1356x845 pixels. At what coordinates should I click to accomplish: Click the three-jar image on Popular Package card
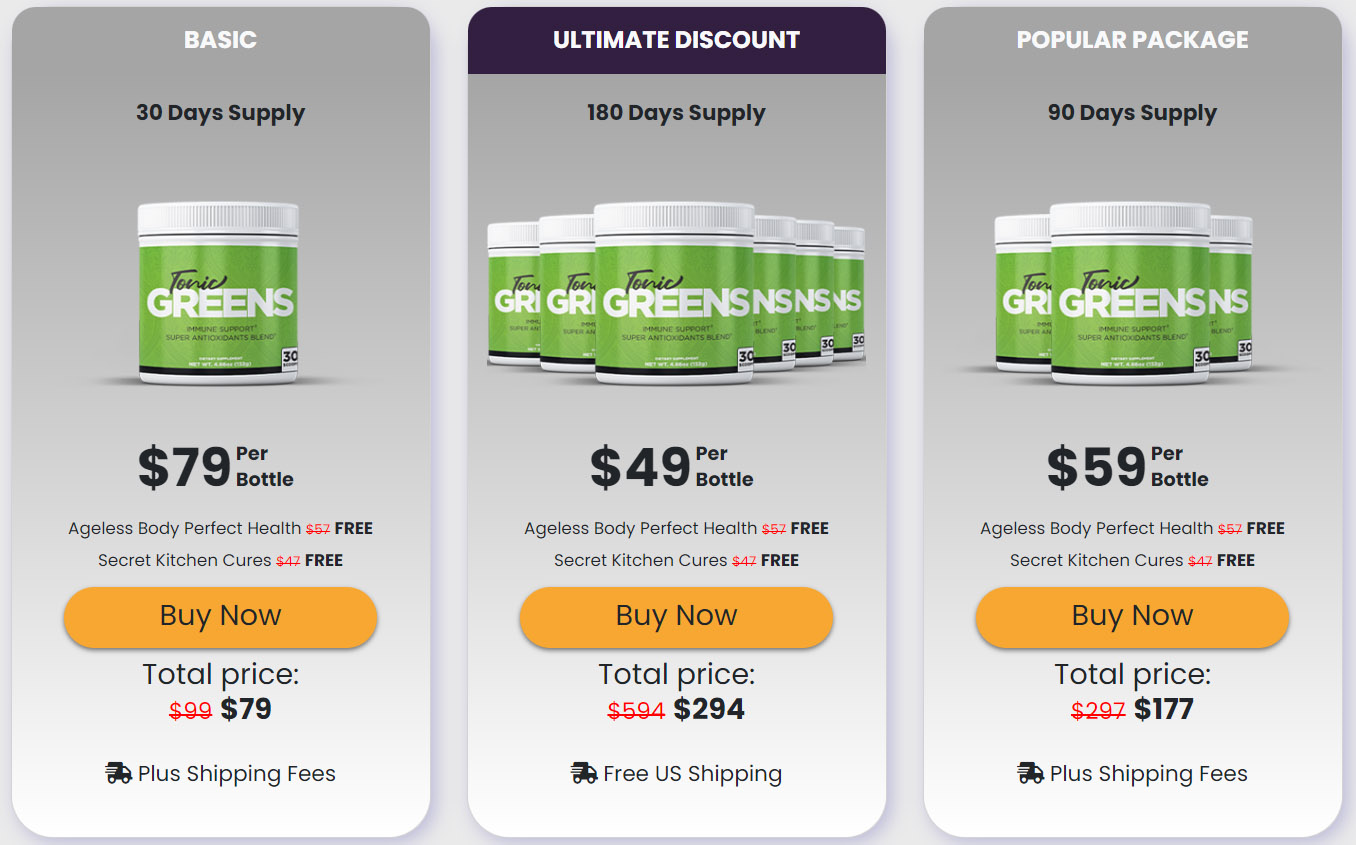coord(1132,293)
